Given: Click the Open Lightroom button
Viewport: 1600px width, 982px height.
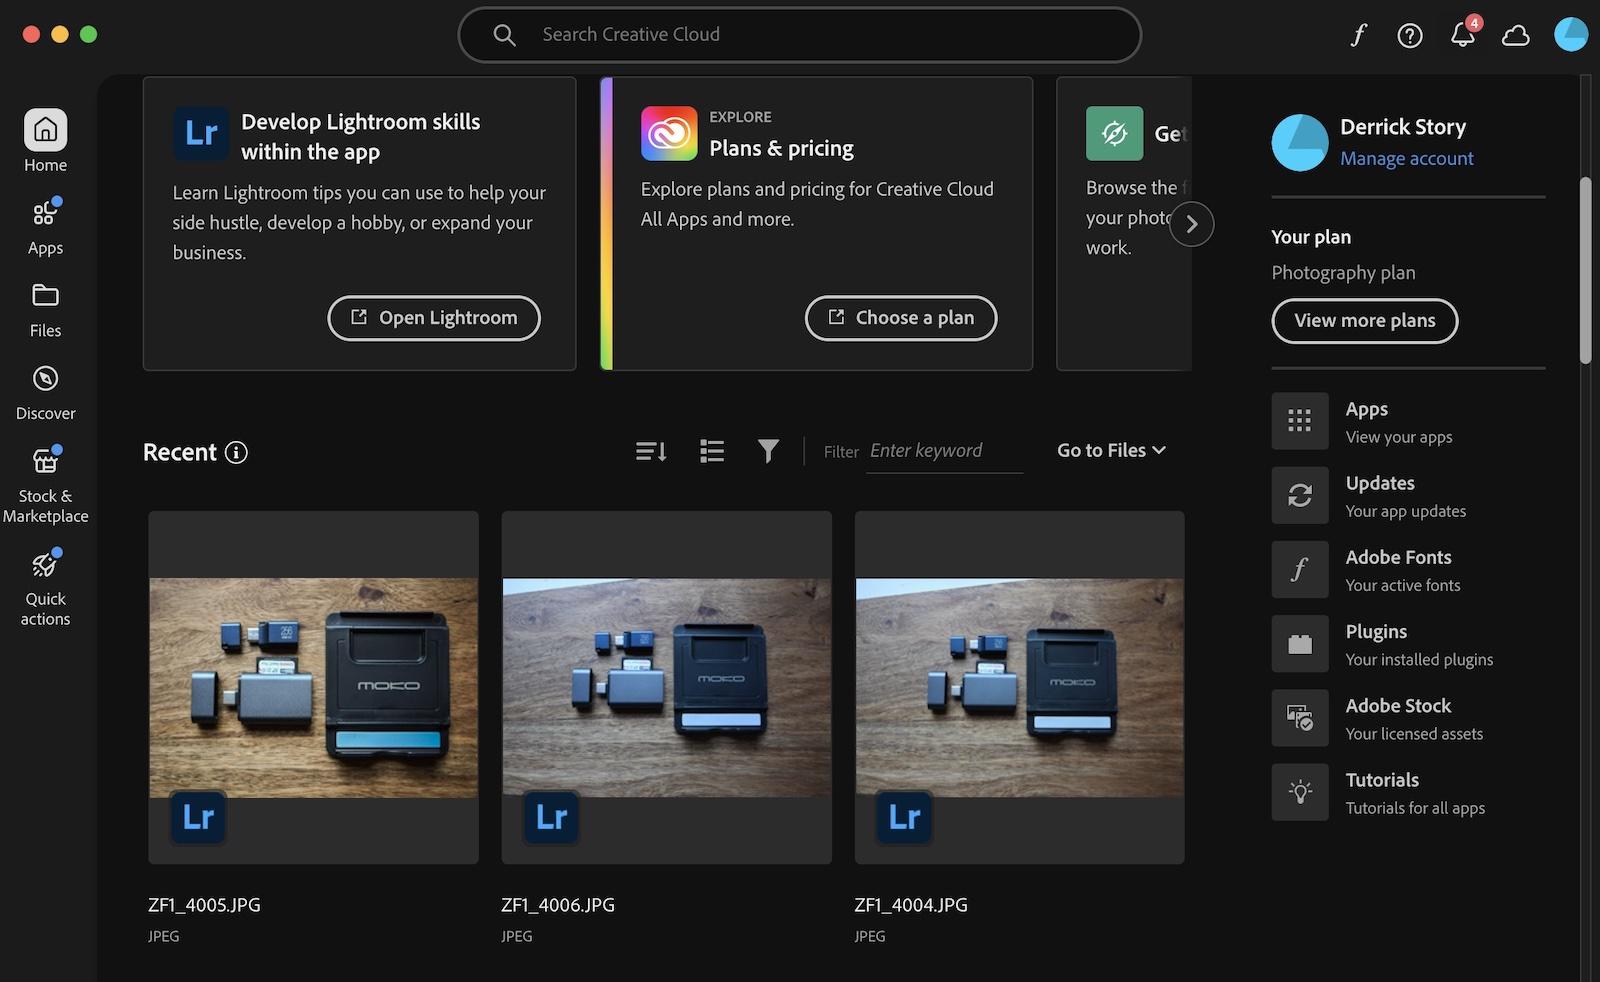Looking at the screenshot, I should [434, 318].
